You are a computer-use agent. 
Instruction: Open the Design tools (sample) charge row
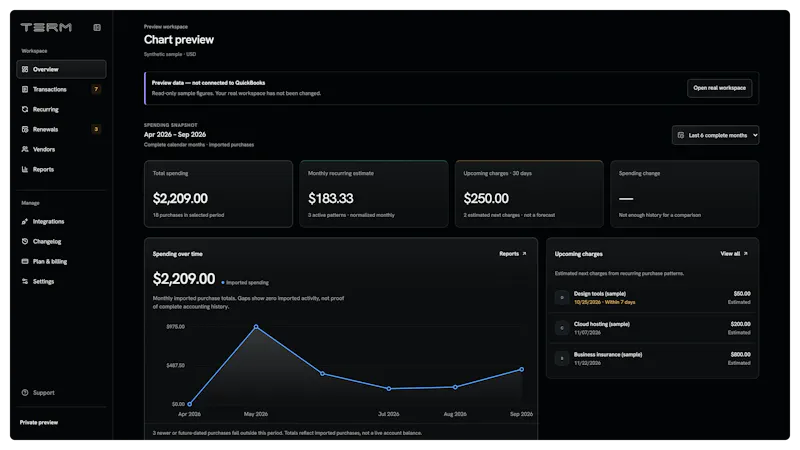point(652,297)
